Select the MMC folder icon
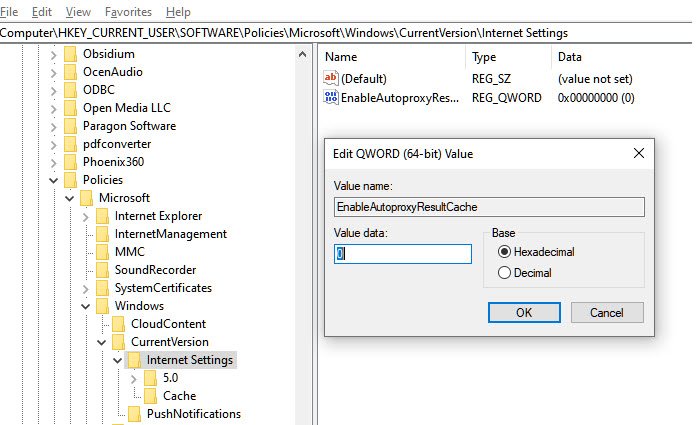Image resolution: width=700 pixels, height=425 pixels. click(103, 252)
